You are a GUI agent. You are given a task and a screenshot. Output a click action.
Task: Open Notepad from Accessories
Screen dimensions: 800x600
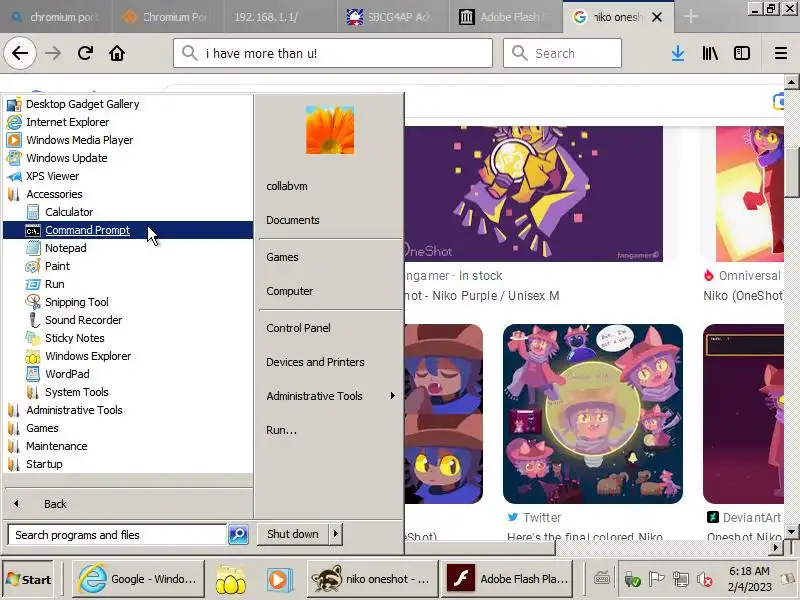pyautogui.click(x=128, y=248)
